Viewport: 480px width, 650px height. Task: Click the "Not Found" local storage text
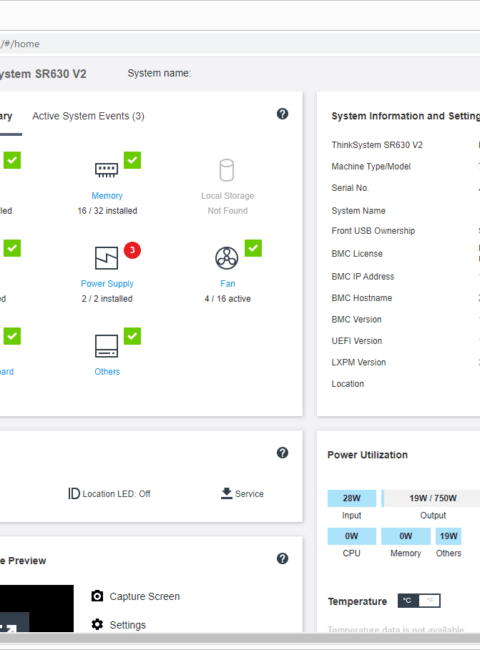click(228, 211)
